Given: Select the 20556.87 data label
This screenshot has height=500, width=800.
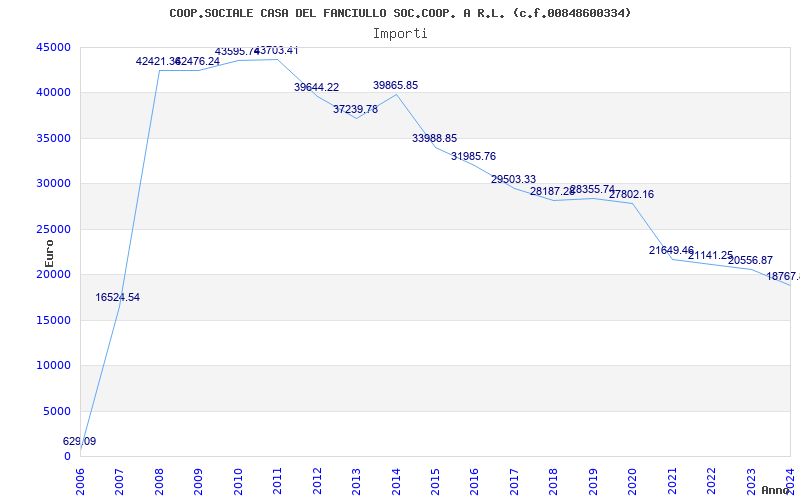Looking at the screenshot, I should pos(751,260).
